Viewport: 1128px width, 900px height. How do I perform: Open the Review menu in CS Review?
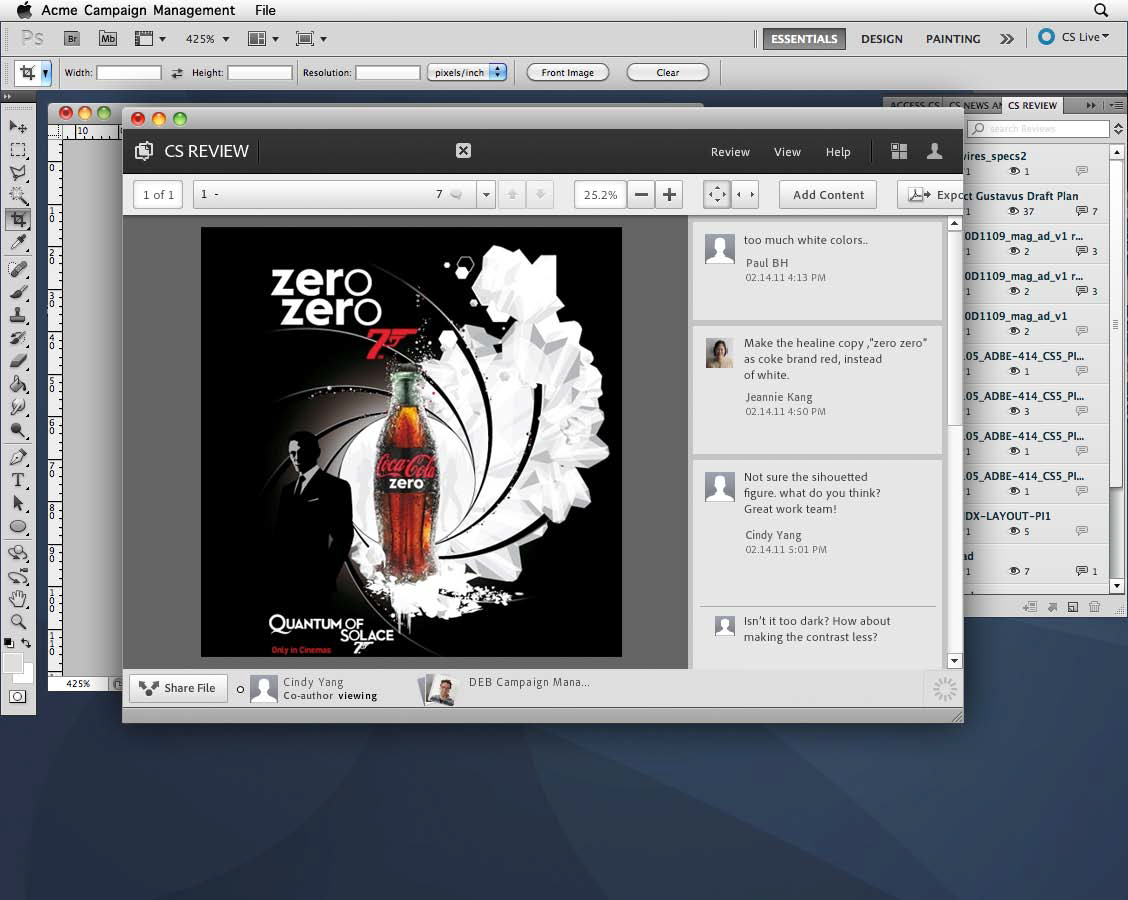730,152
